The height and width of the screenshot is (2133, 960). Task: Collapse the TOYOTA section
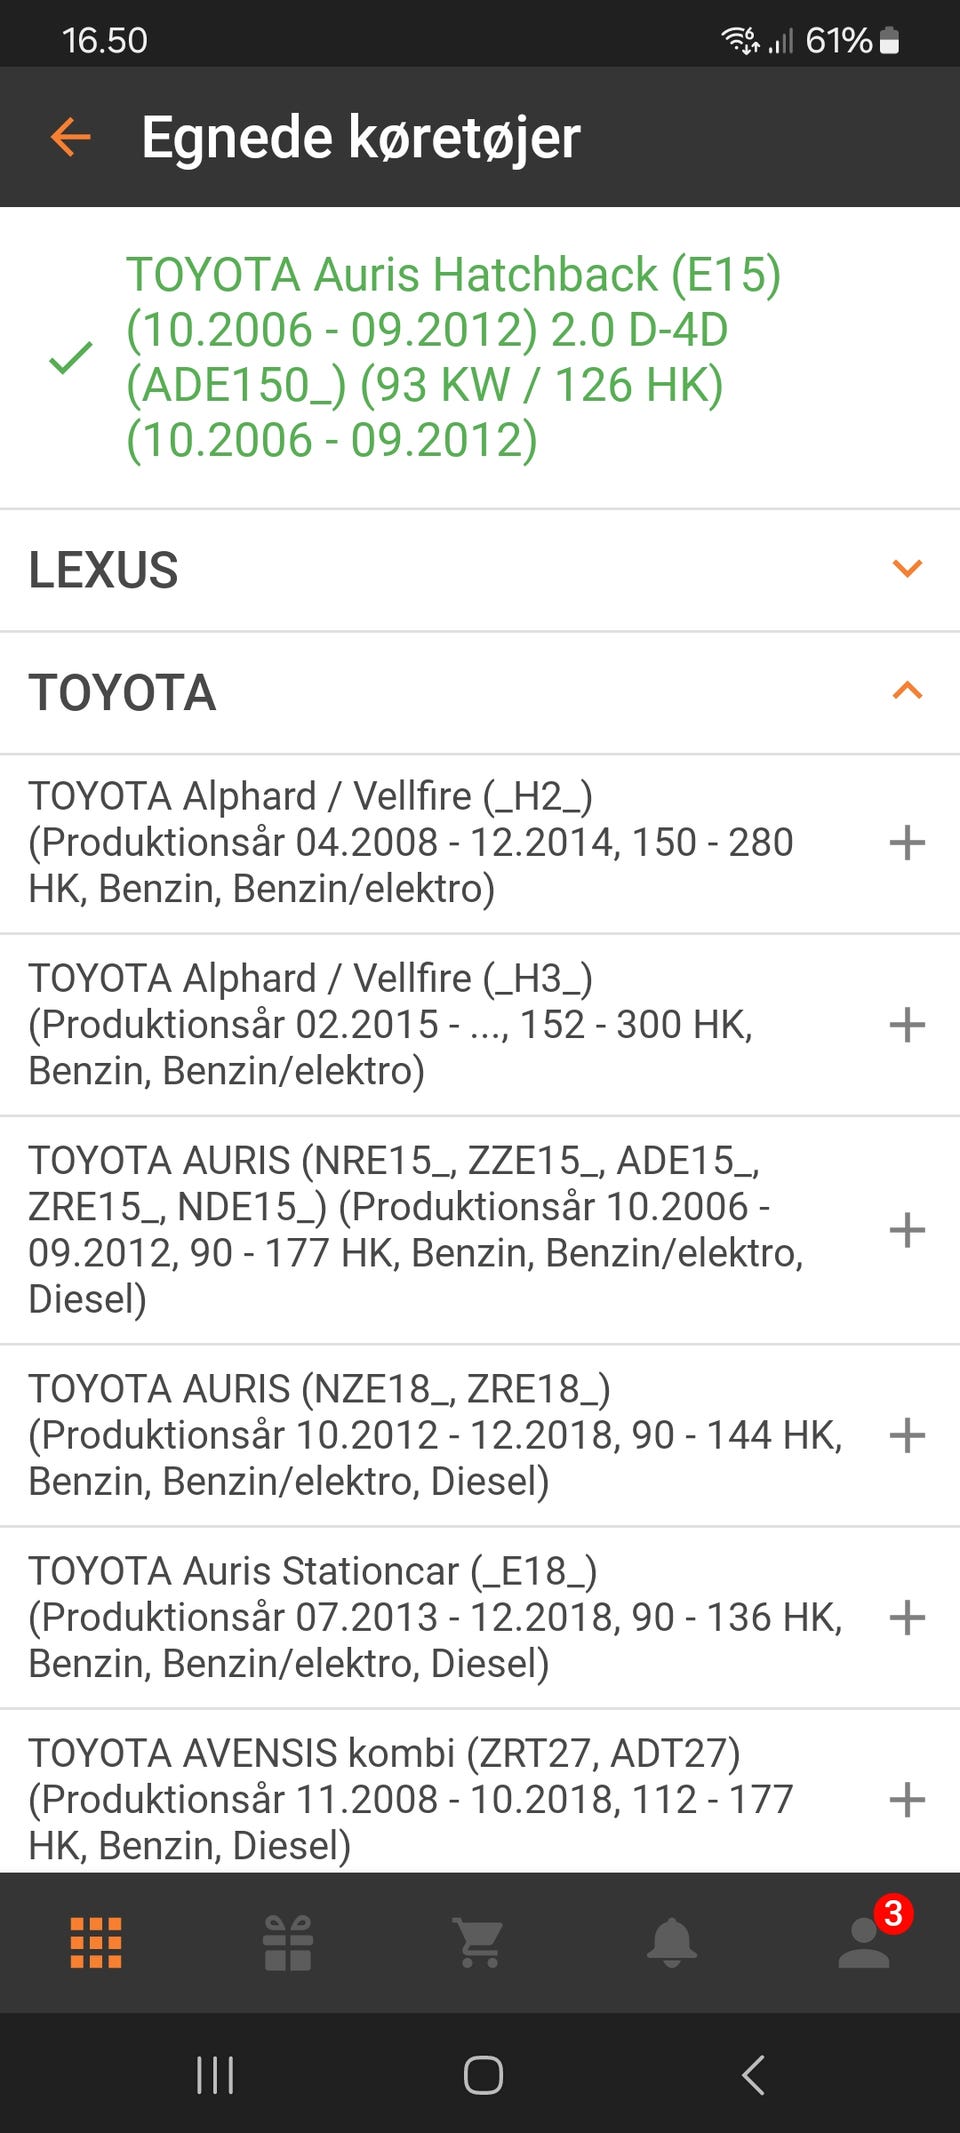click(x=907, y=691)
